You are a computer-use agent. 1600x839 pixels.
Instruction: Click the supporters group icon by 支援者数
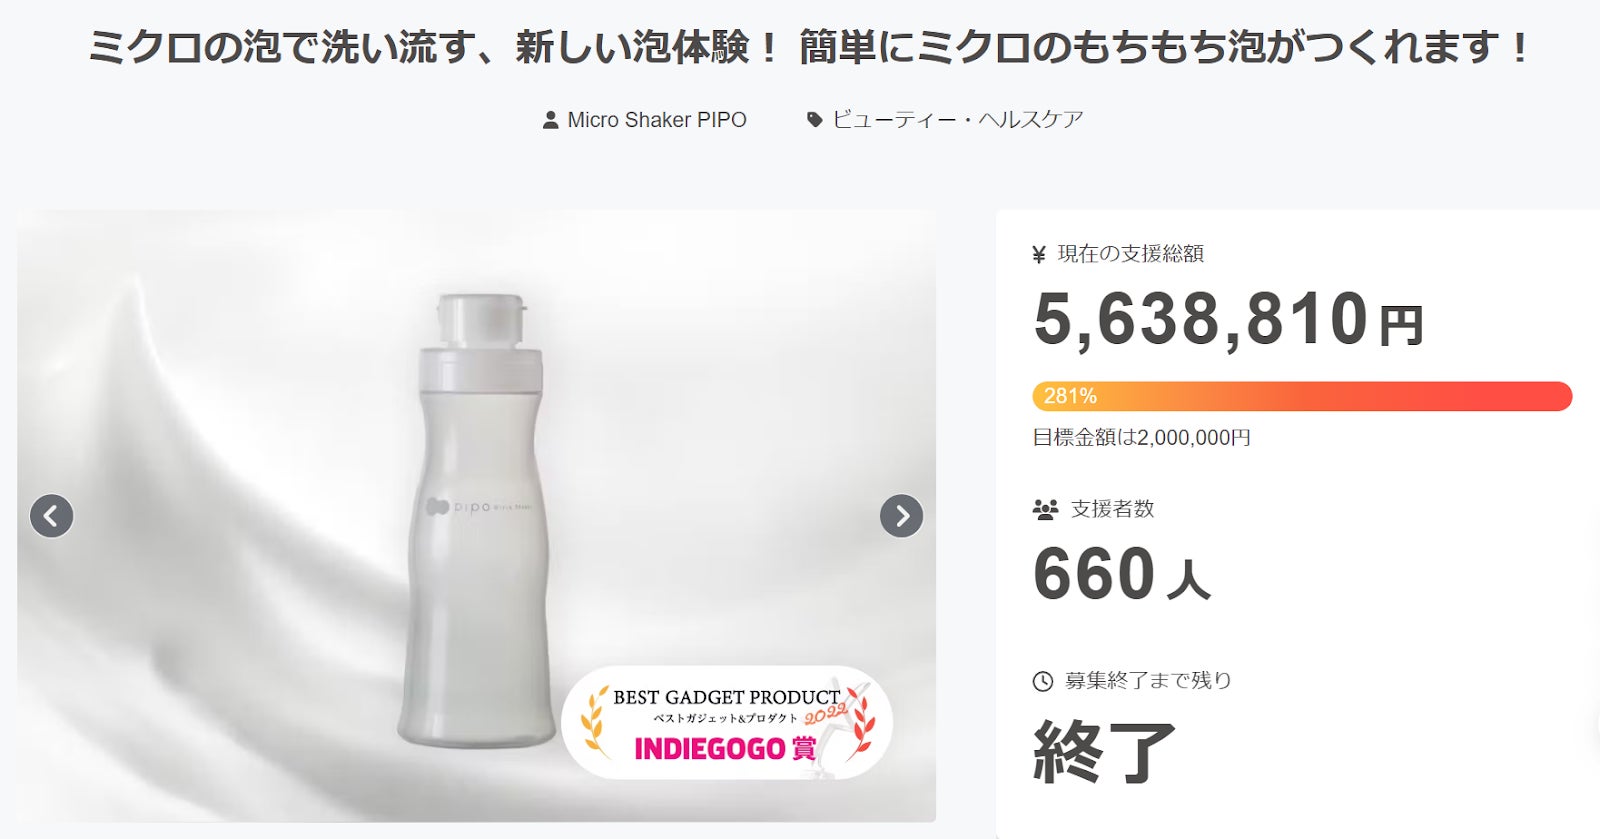[x=1045, y=510]
